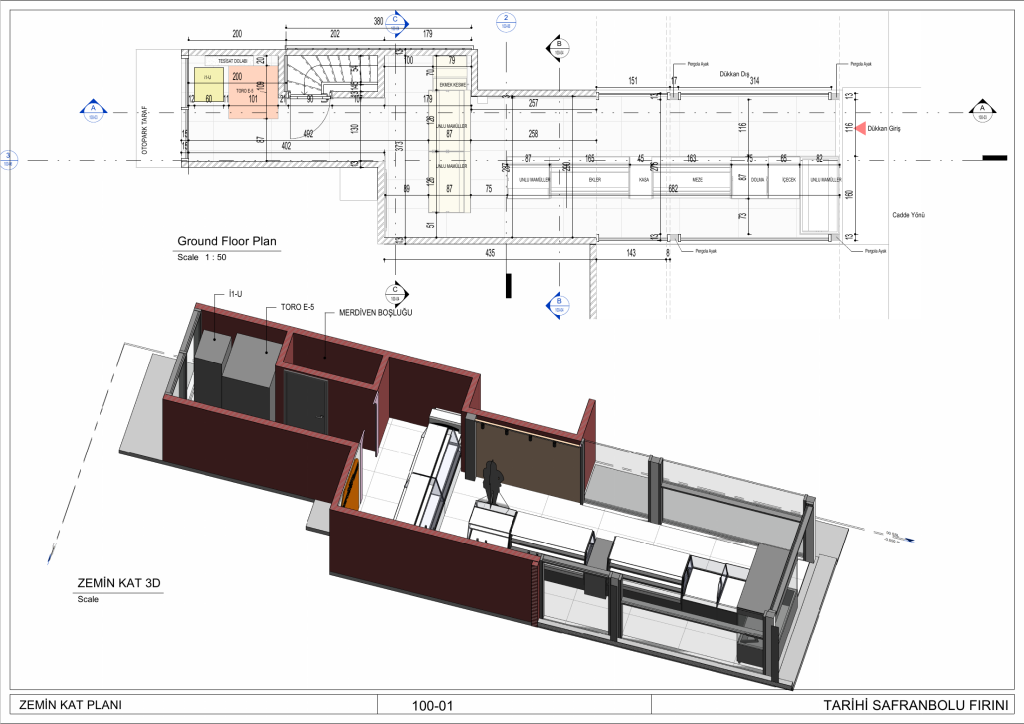Click the pink Dükkan Giriş entrance arrow

point(860,129)
